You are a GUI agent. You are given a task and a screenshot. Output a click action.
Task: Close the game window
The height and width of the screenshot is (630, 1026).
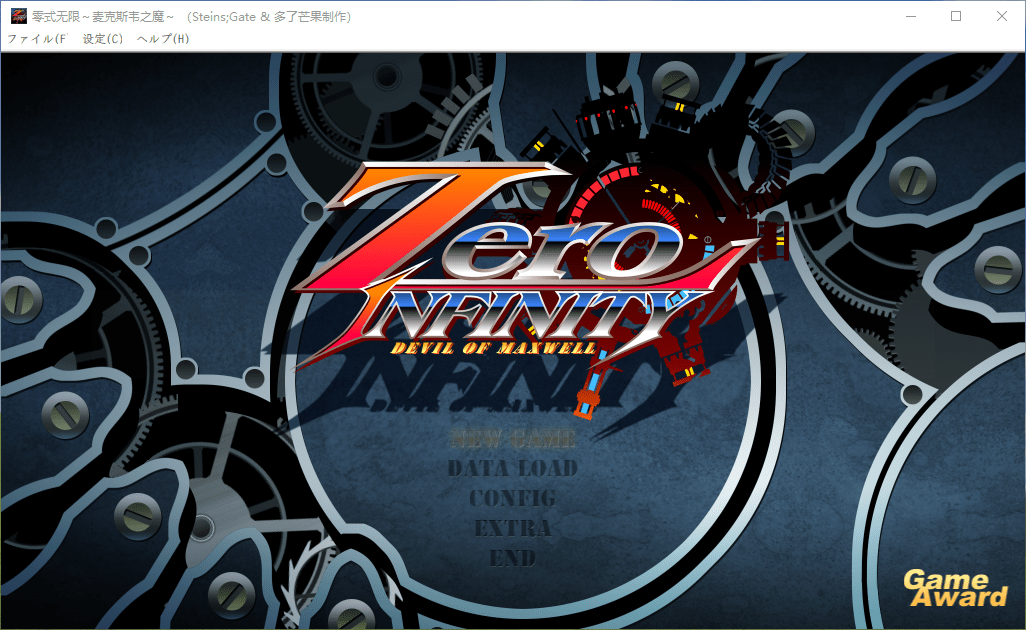pos(1001,16)
